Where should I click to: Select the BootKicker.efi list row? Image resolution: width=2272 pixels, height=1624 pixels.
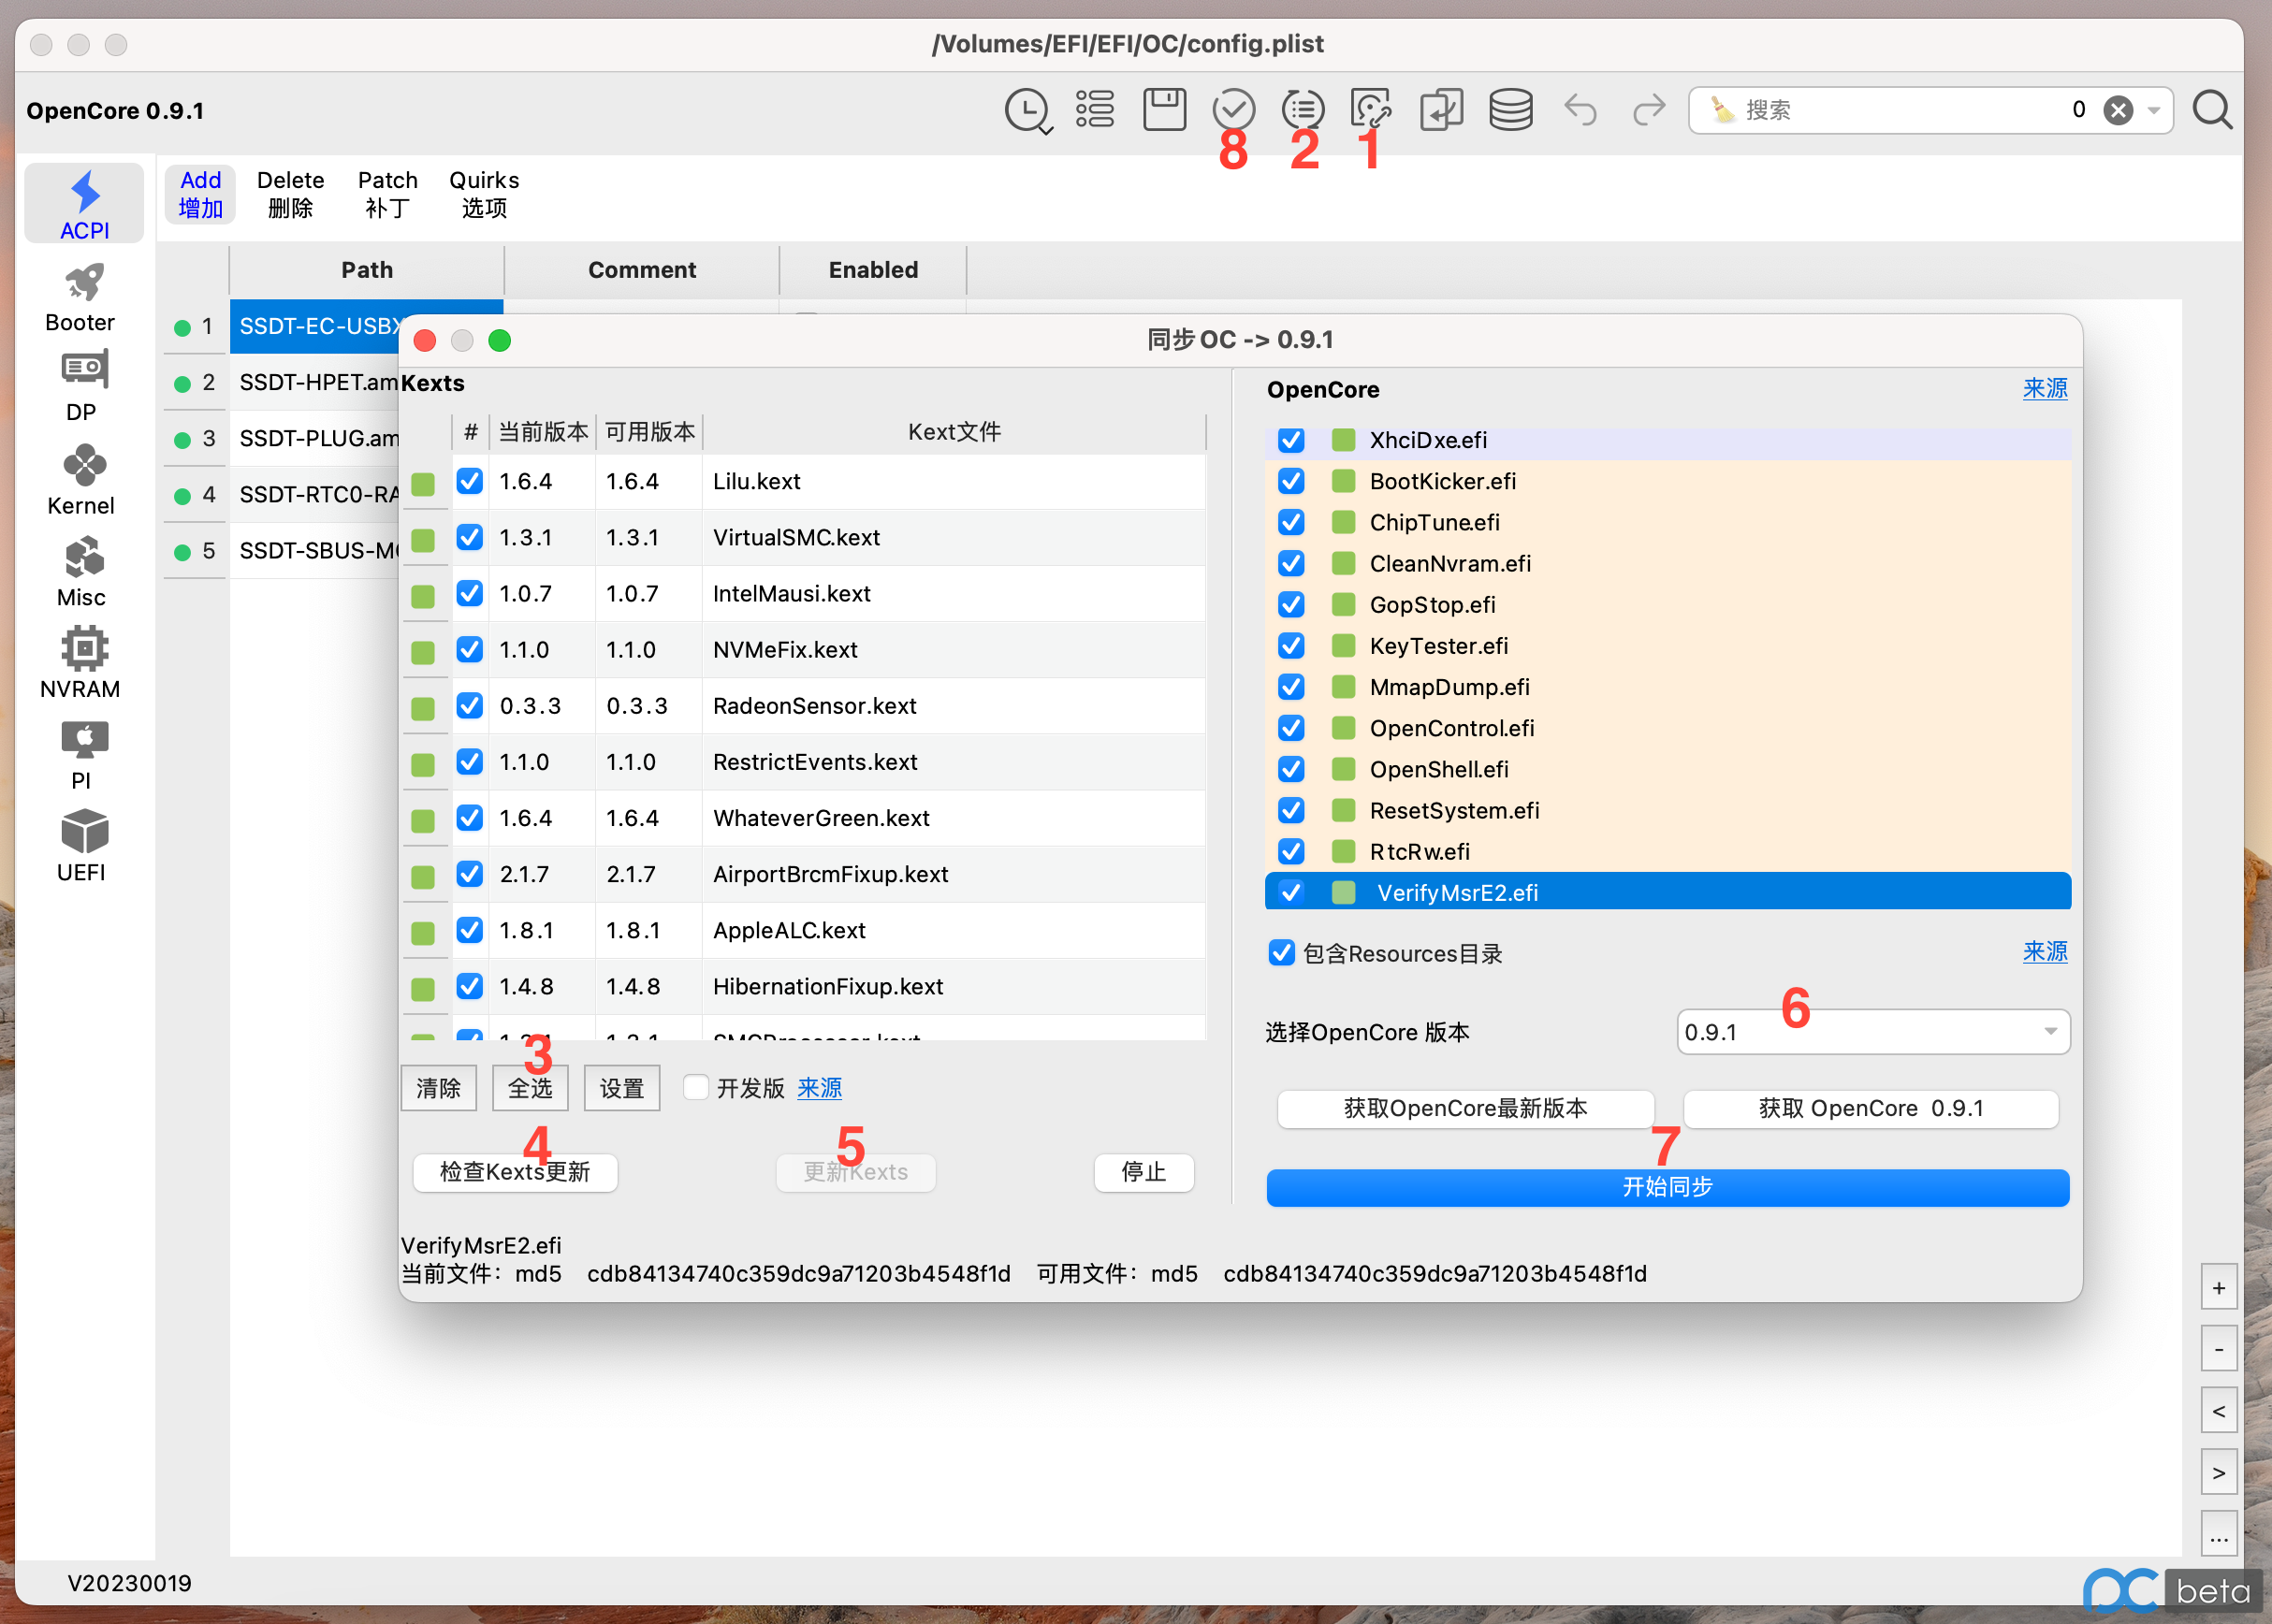[1667, 481]
